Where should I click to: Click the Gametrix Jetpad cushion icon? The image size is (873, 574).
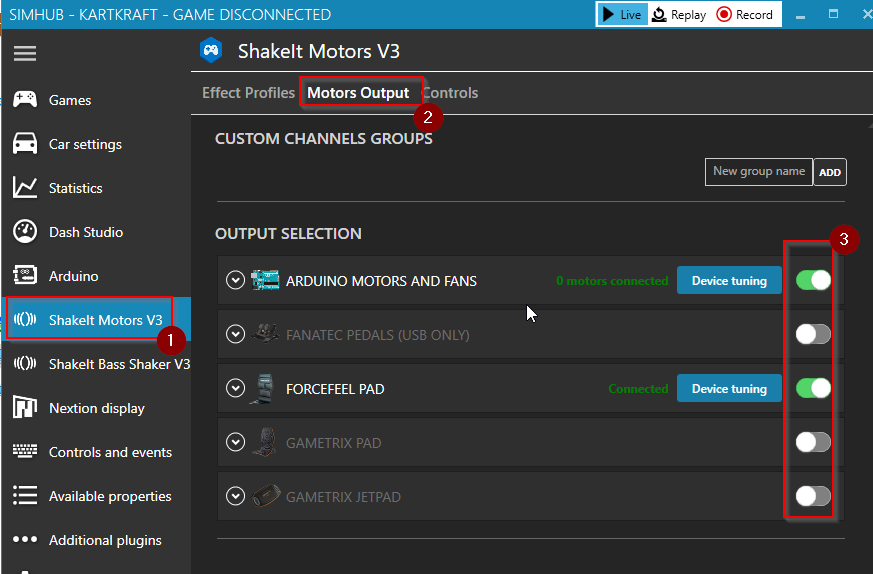click(265, 496)
